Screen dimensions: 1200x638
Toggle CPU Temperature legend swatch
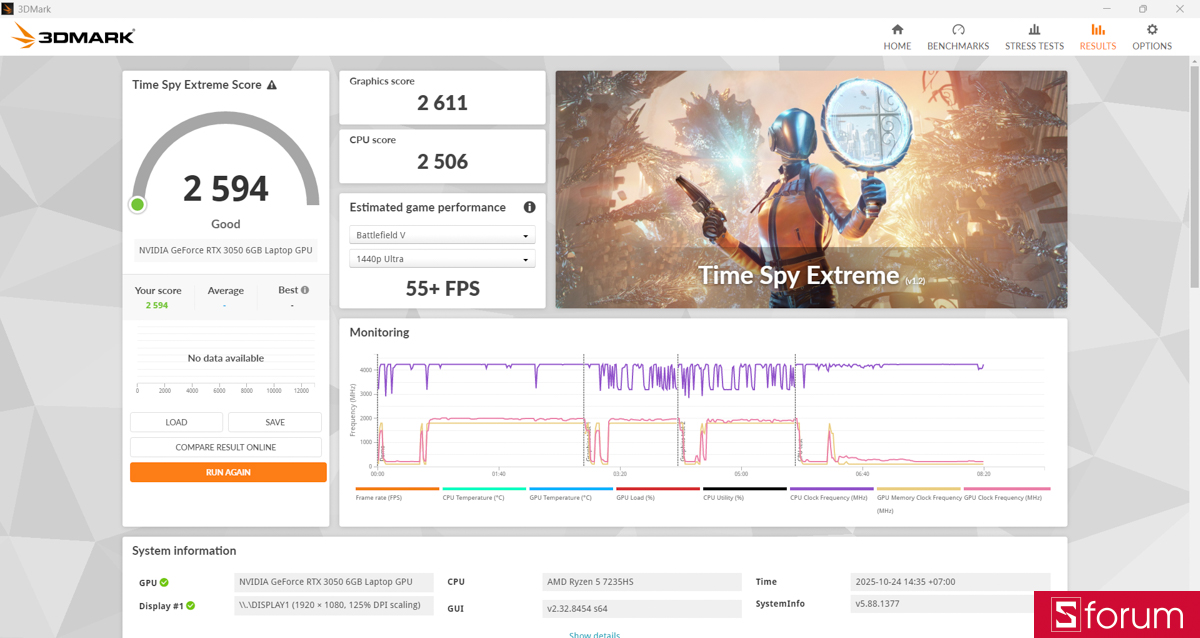click(x=484, y=489)
